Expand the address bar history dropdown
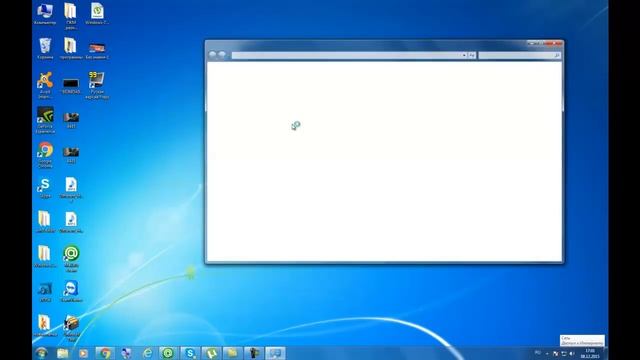The height and width of the screenshot is (360, 640). point(464,55)
